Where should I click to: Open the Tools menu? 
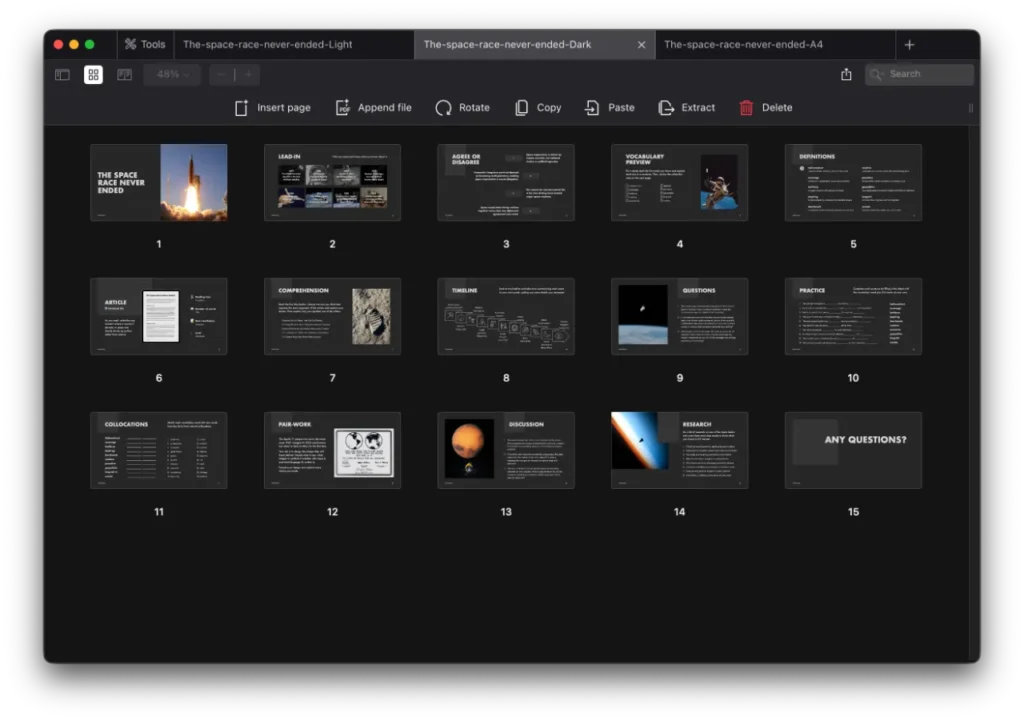[144, 44]
